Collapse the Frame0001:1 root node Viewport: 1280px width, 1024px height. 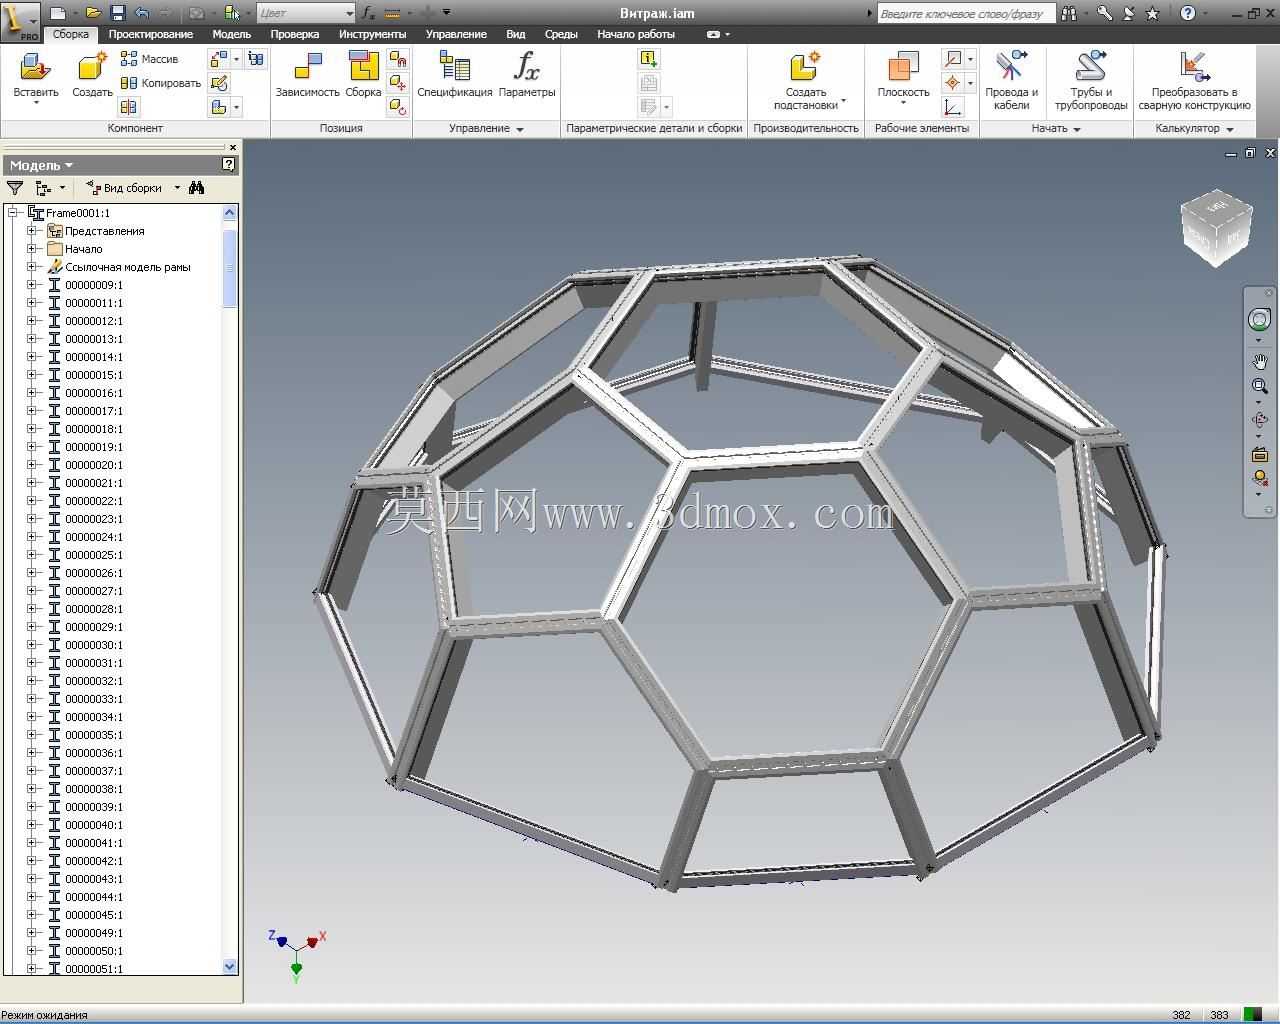(x=13, y=213)
